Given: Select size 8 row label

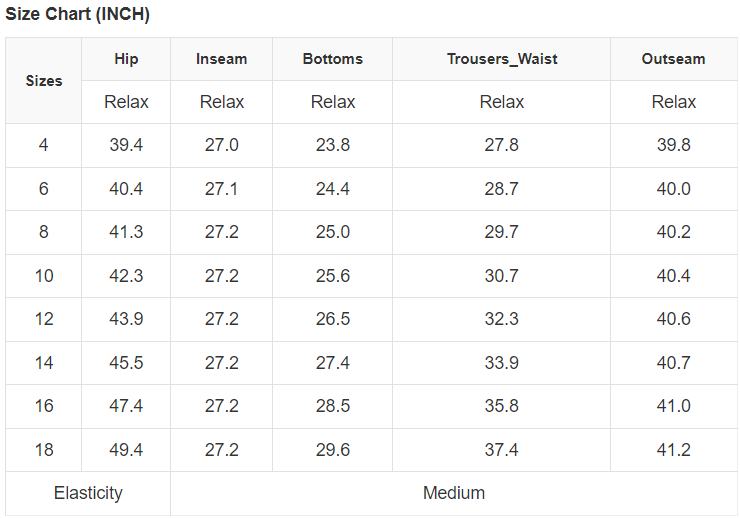Looking at the screenshot, I should (x=44, y=232).
